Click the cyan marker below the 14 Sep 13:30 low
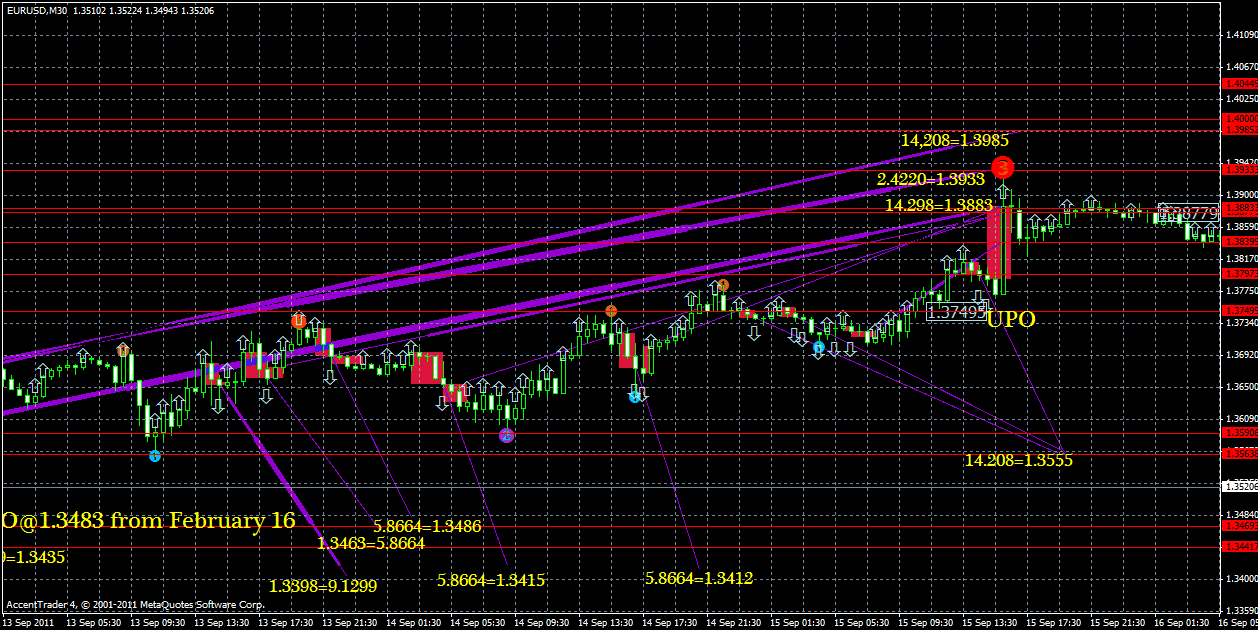Screen dimensions: 1258x630 [634, 396]
